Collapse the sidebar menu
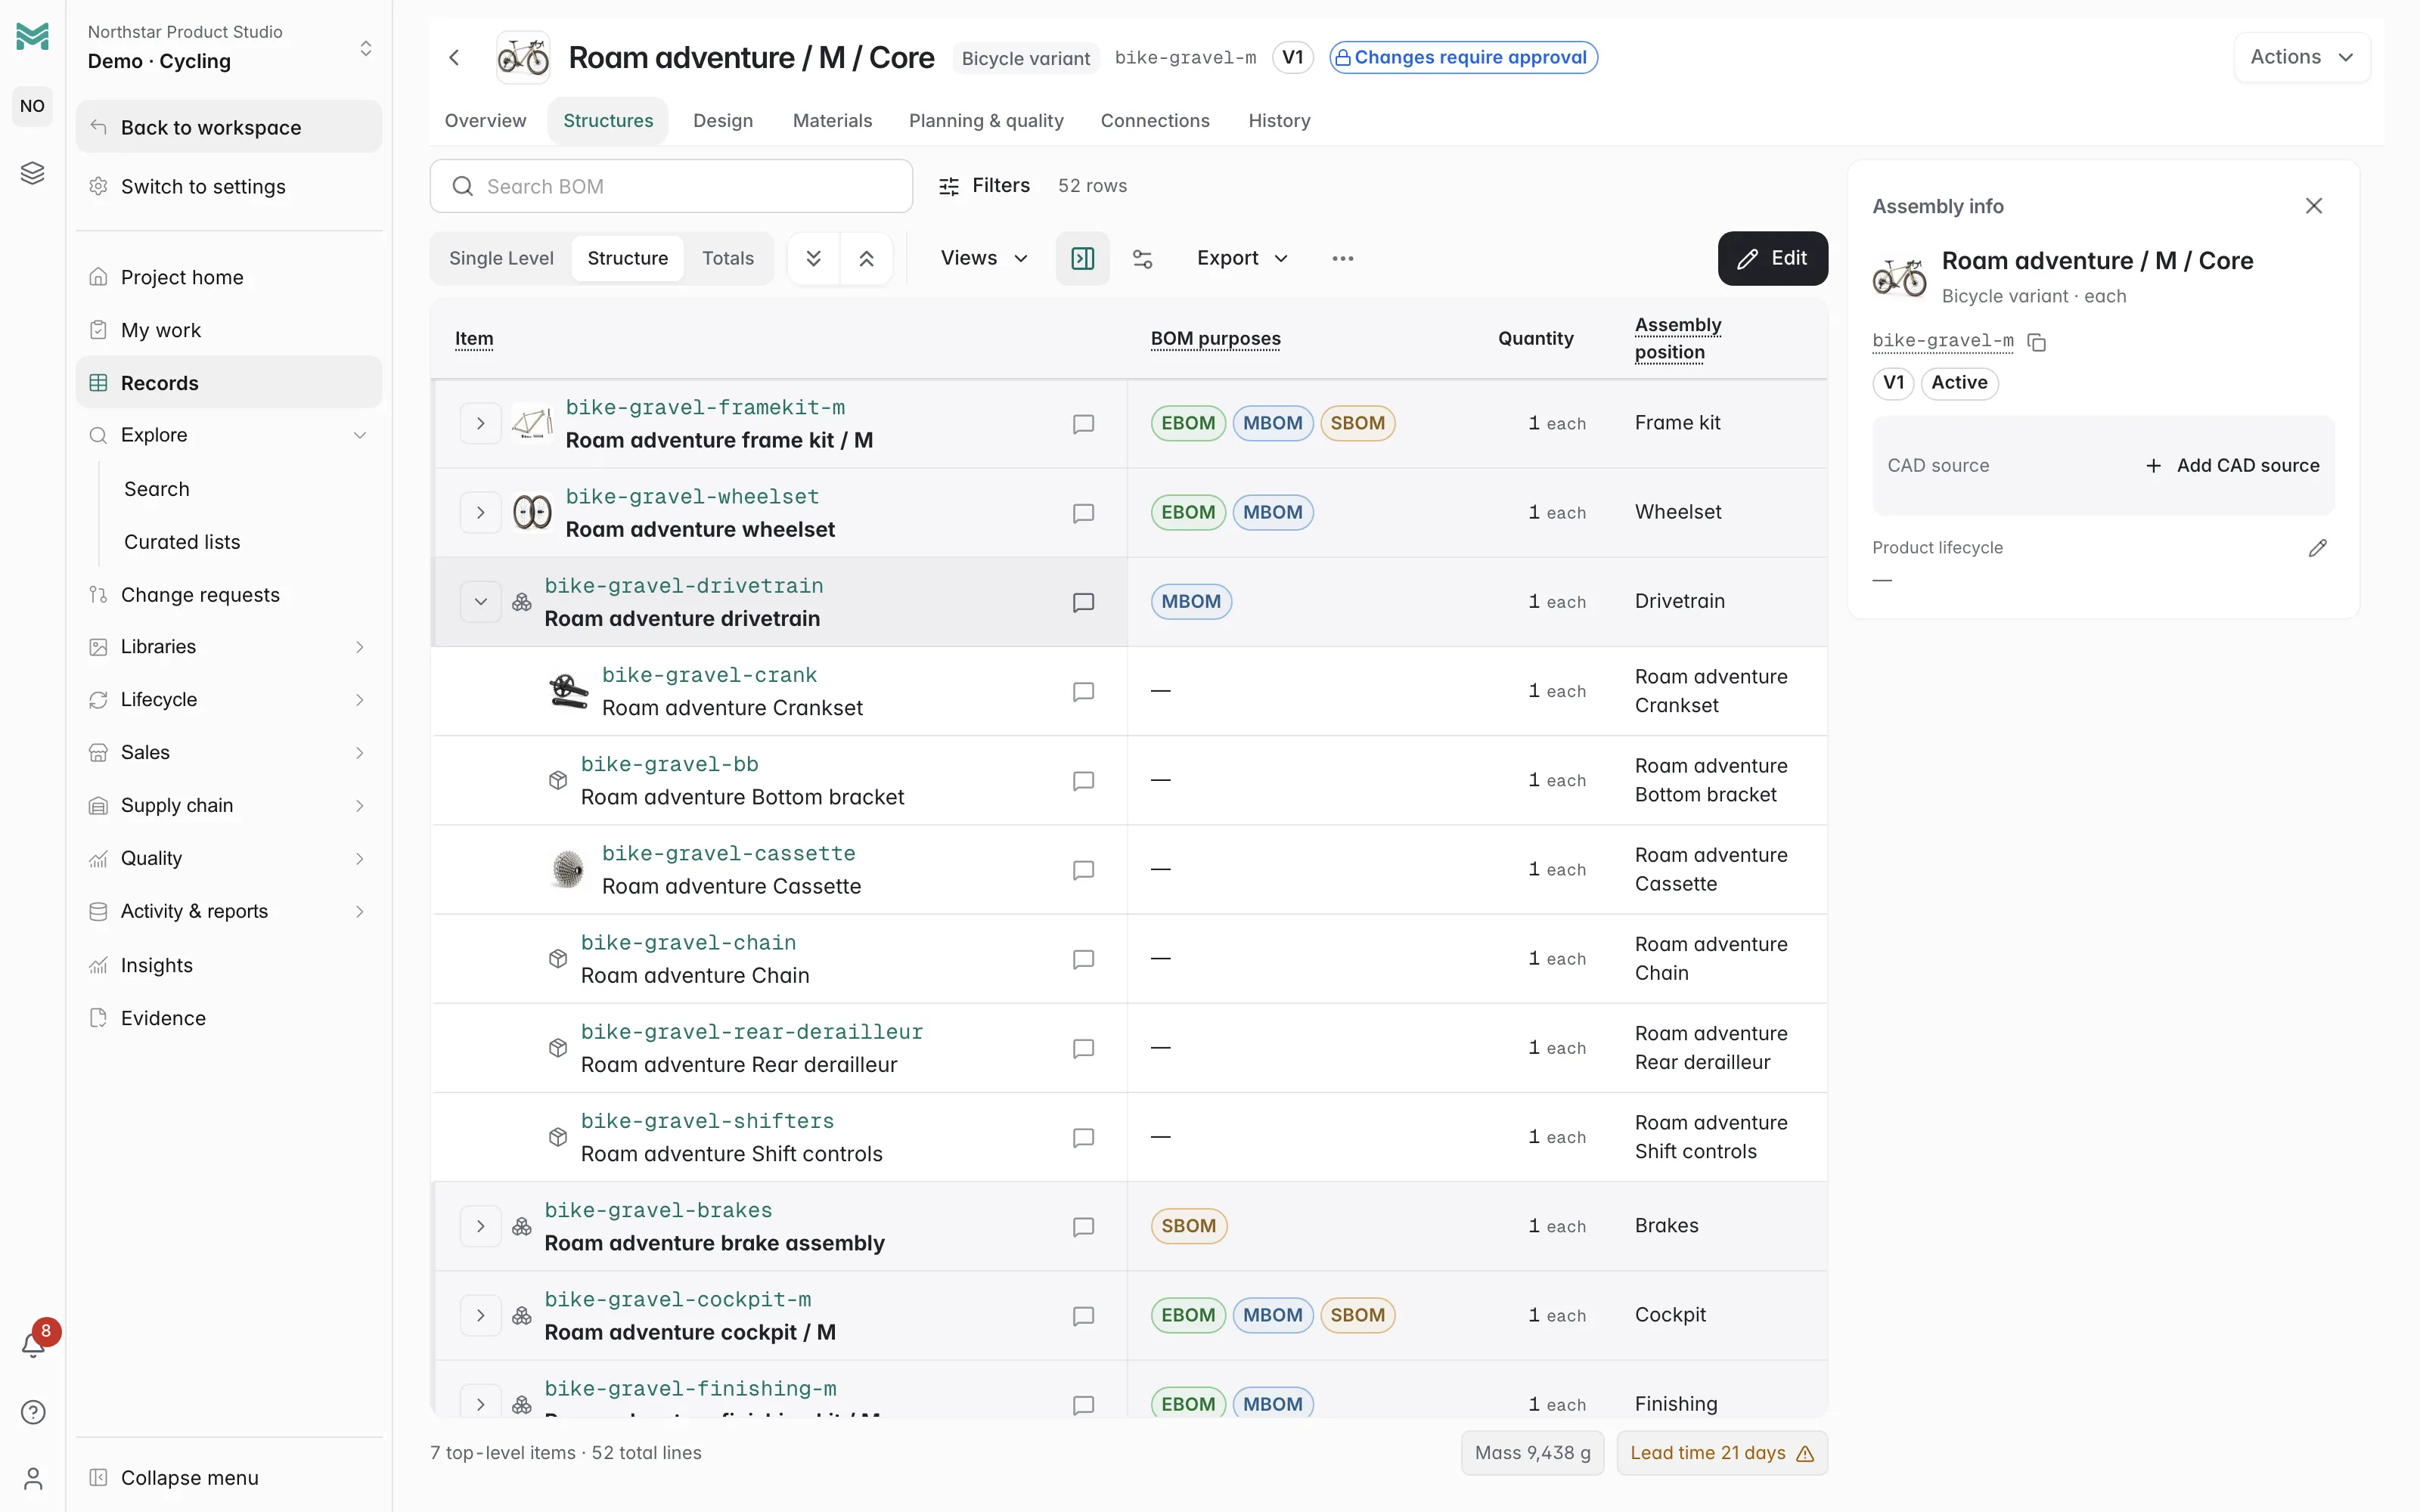2420x1512 pixels. pos(228,1478)
